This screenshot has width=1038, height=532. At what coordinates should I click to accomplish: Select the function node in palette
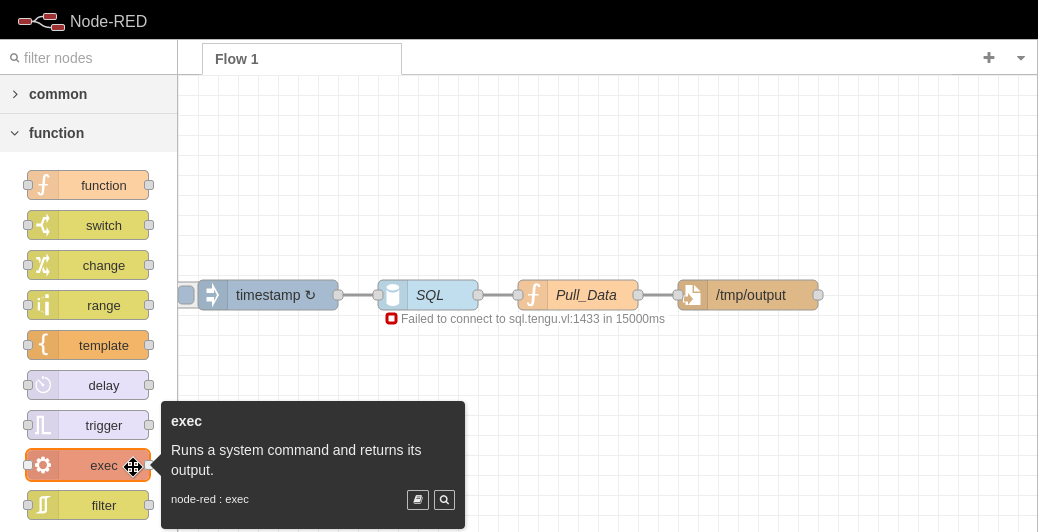click(88, 185)
